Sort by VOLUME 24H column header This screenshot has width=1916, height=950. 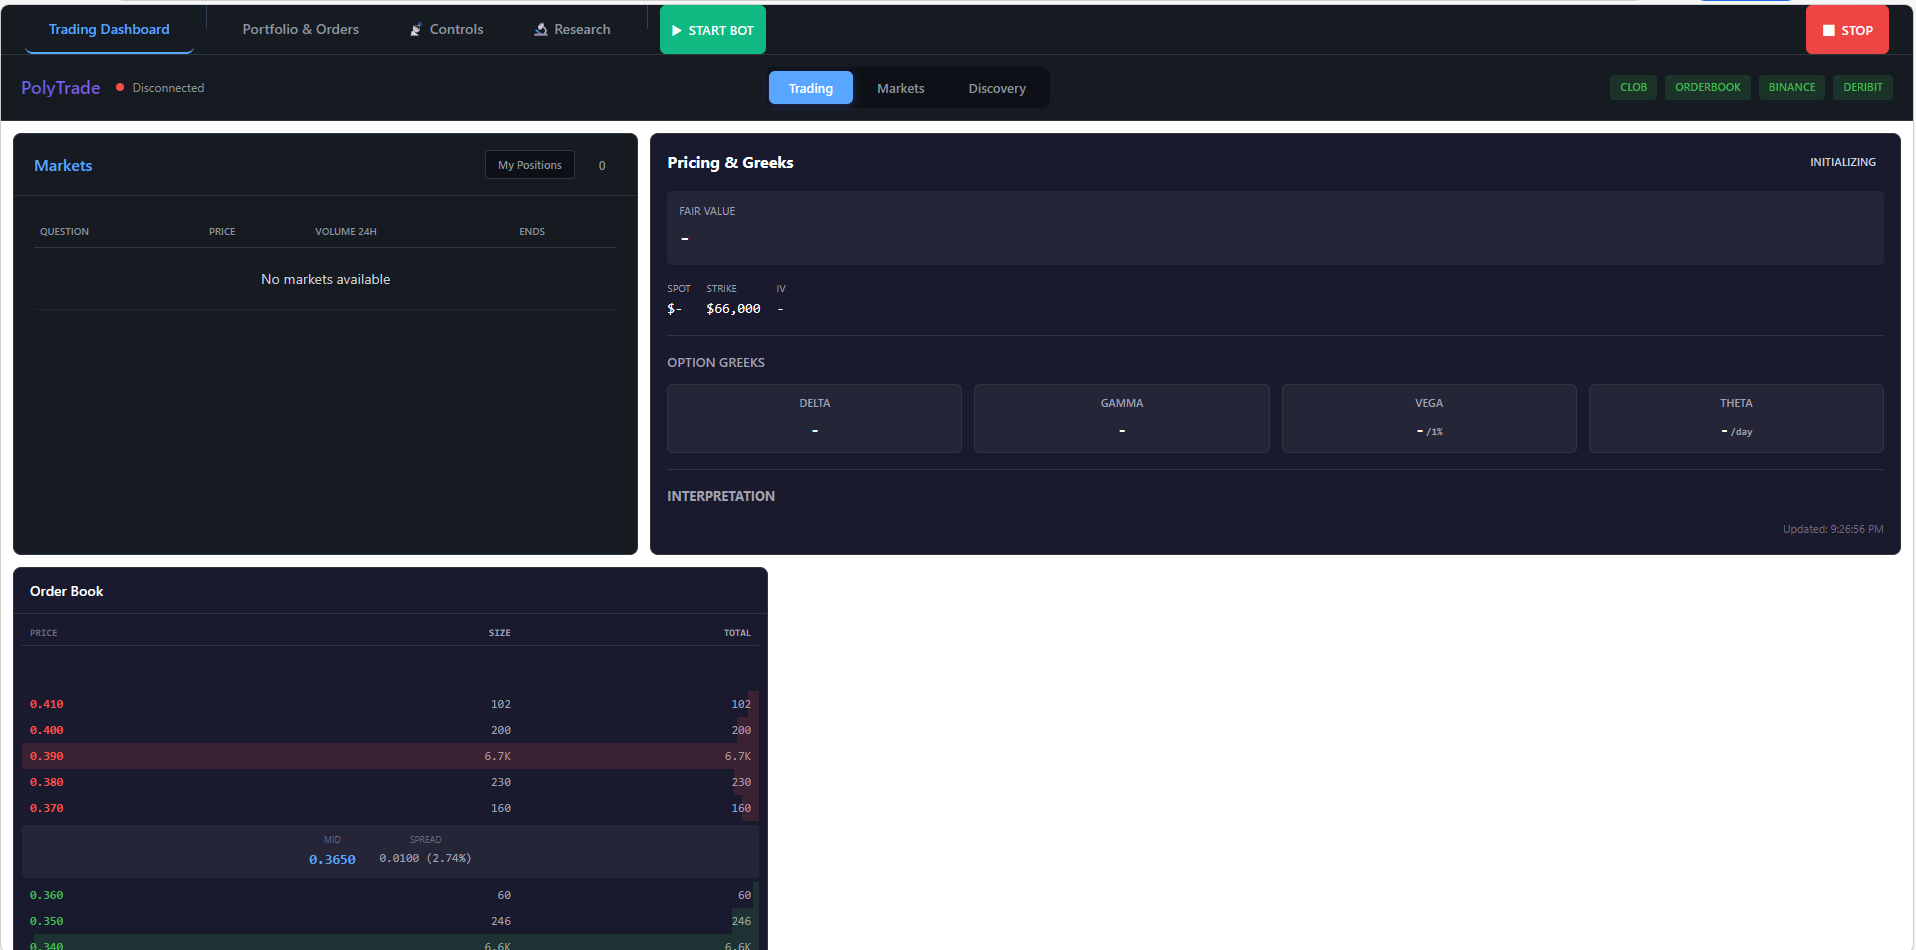point(346,232)
